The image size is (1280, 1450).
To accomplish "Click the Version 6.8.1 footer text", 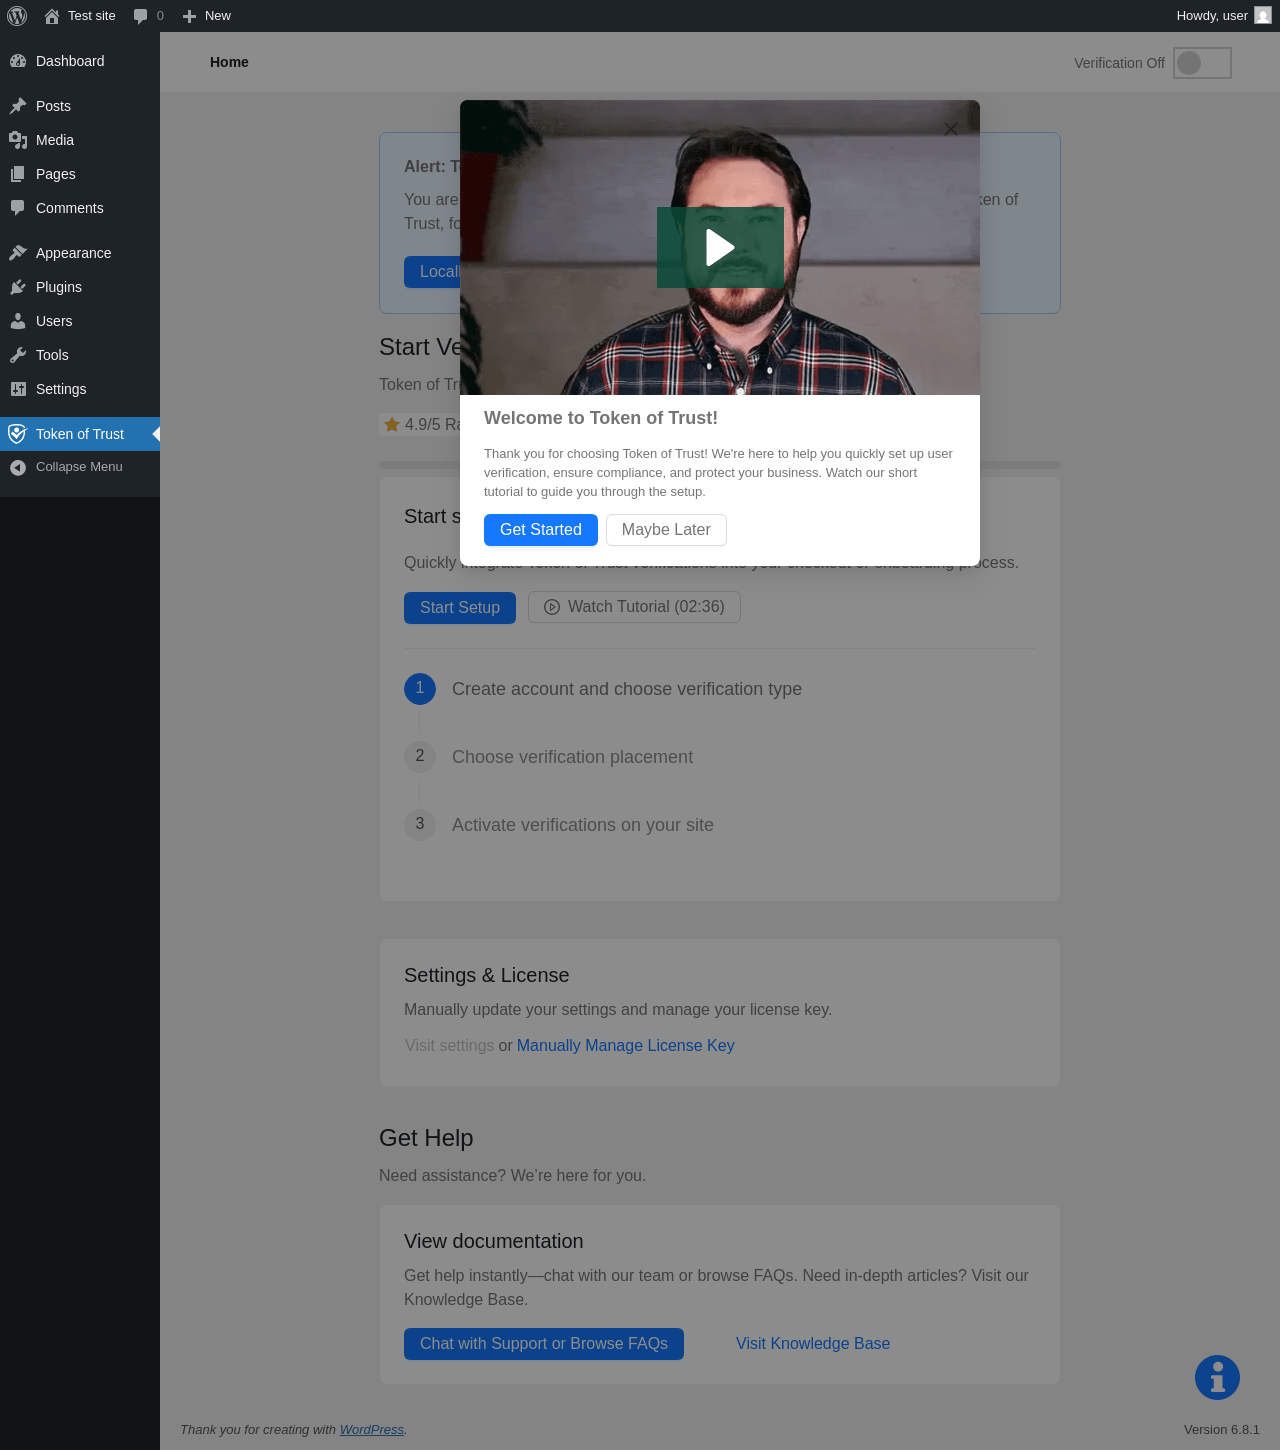I will tap(1222, 1430).
